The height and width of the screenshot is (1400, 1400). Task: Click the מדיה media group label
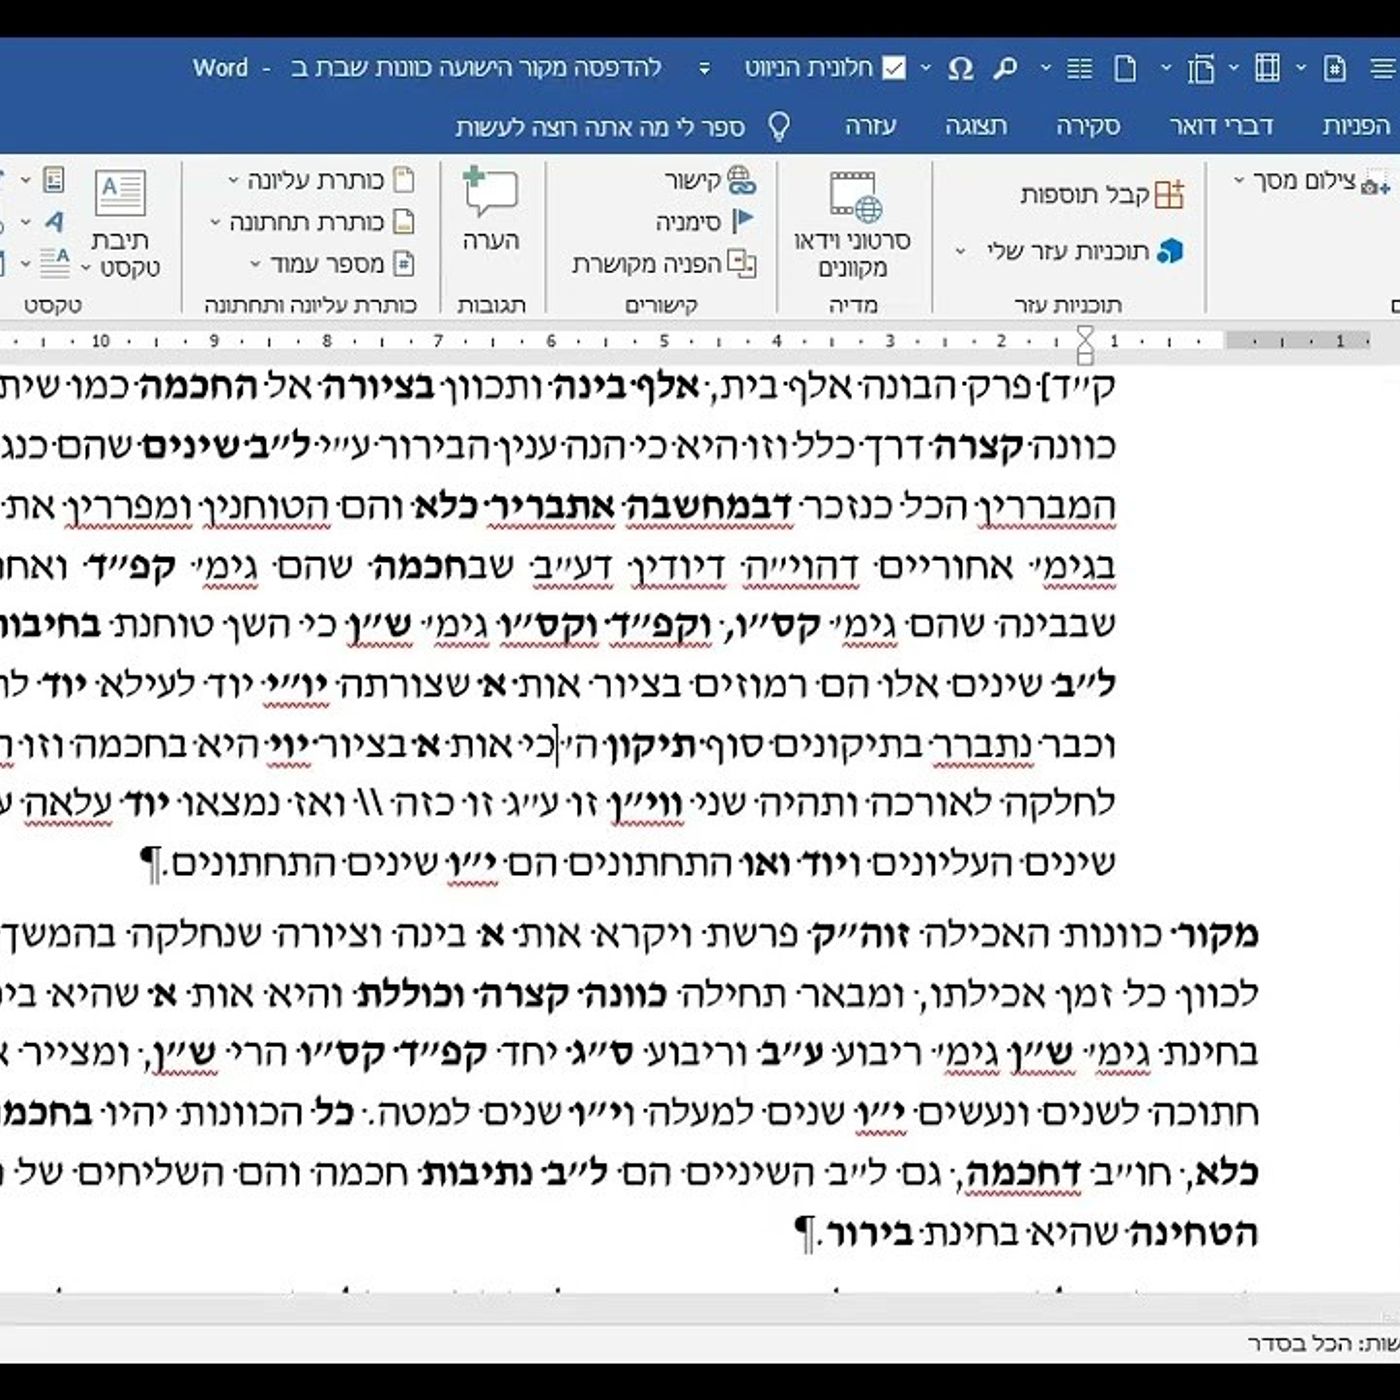(x=853, y=305)
